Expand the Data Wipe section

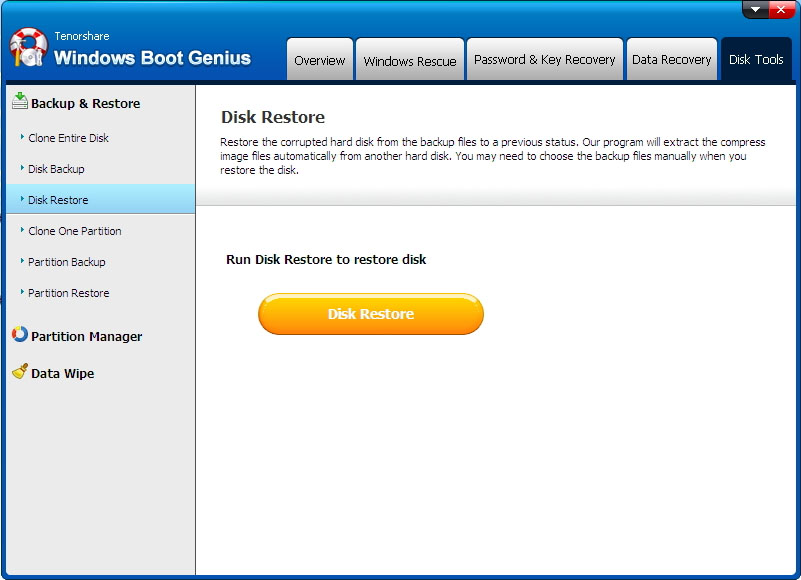pos(62,374)
